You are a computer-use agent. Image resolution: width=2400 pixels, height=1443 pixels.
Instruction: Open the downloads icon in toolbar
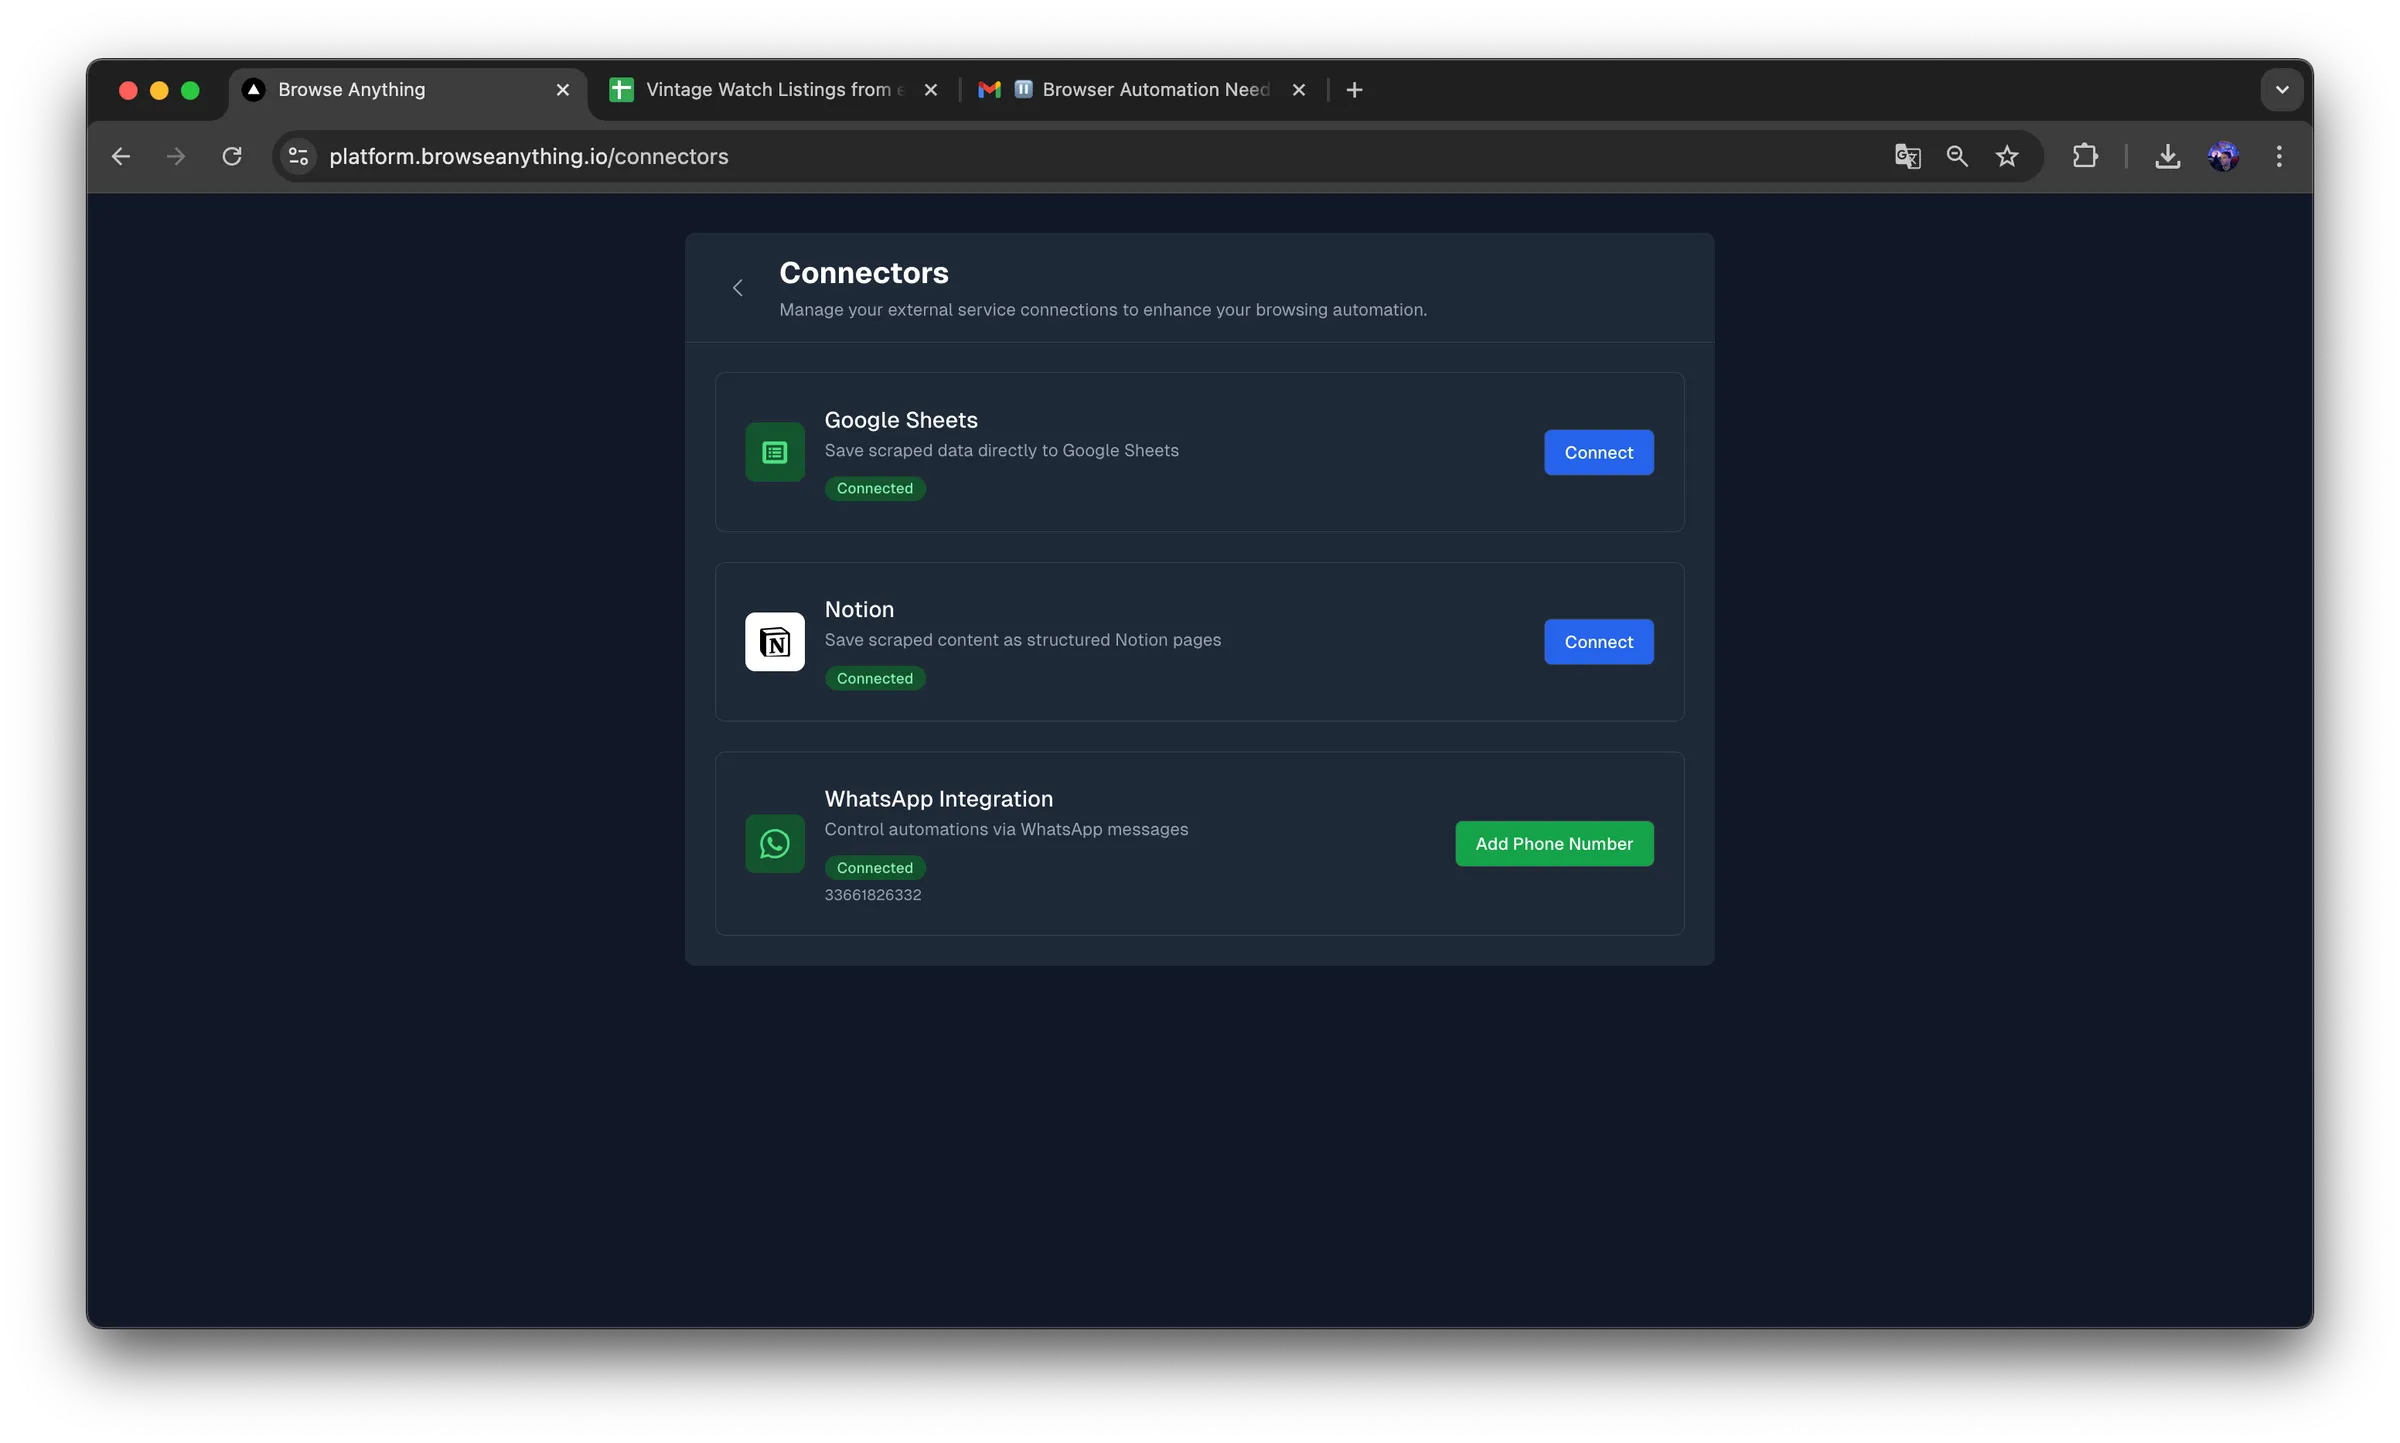2167,156
